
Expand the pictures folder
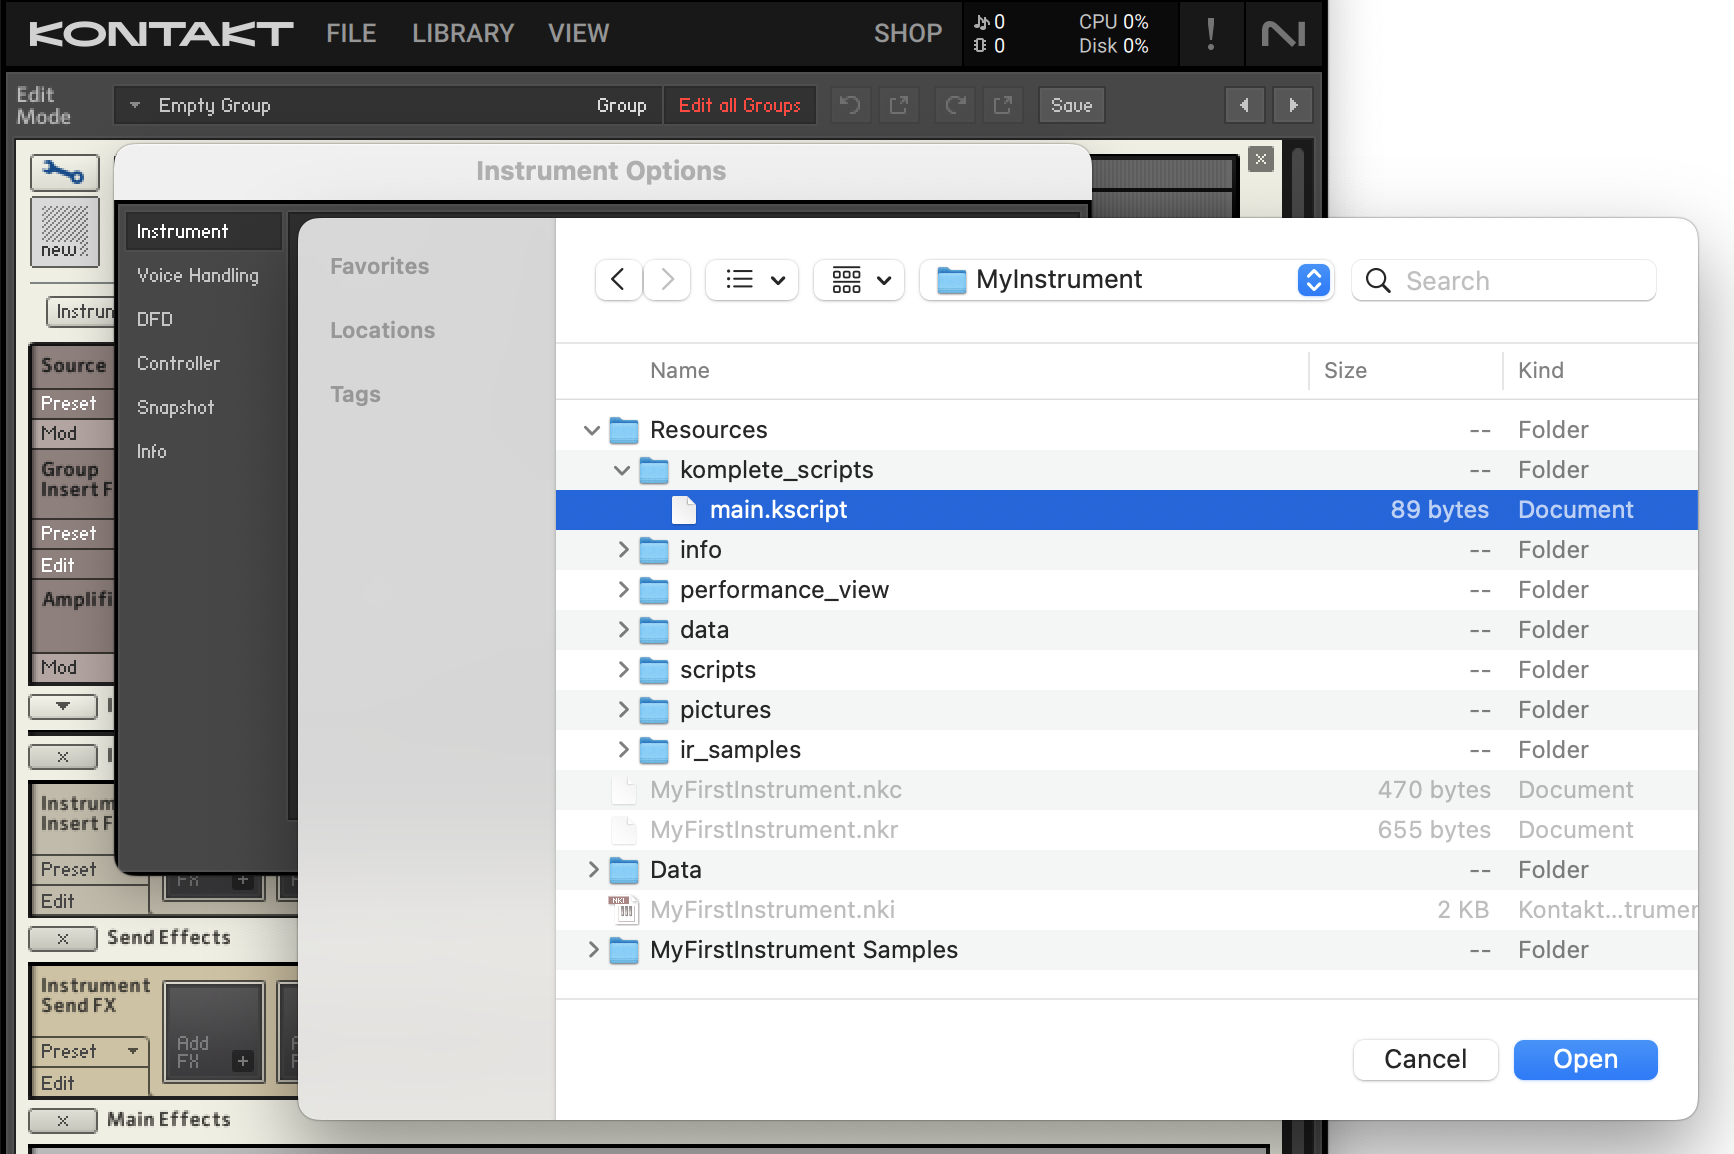(623, 710)
